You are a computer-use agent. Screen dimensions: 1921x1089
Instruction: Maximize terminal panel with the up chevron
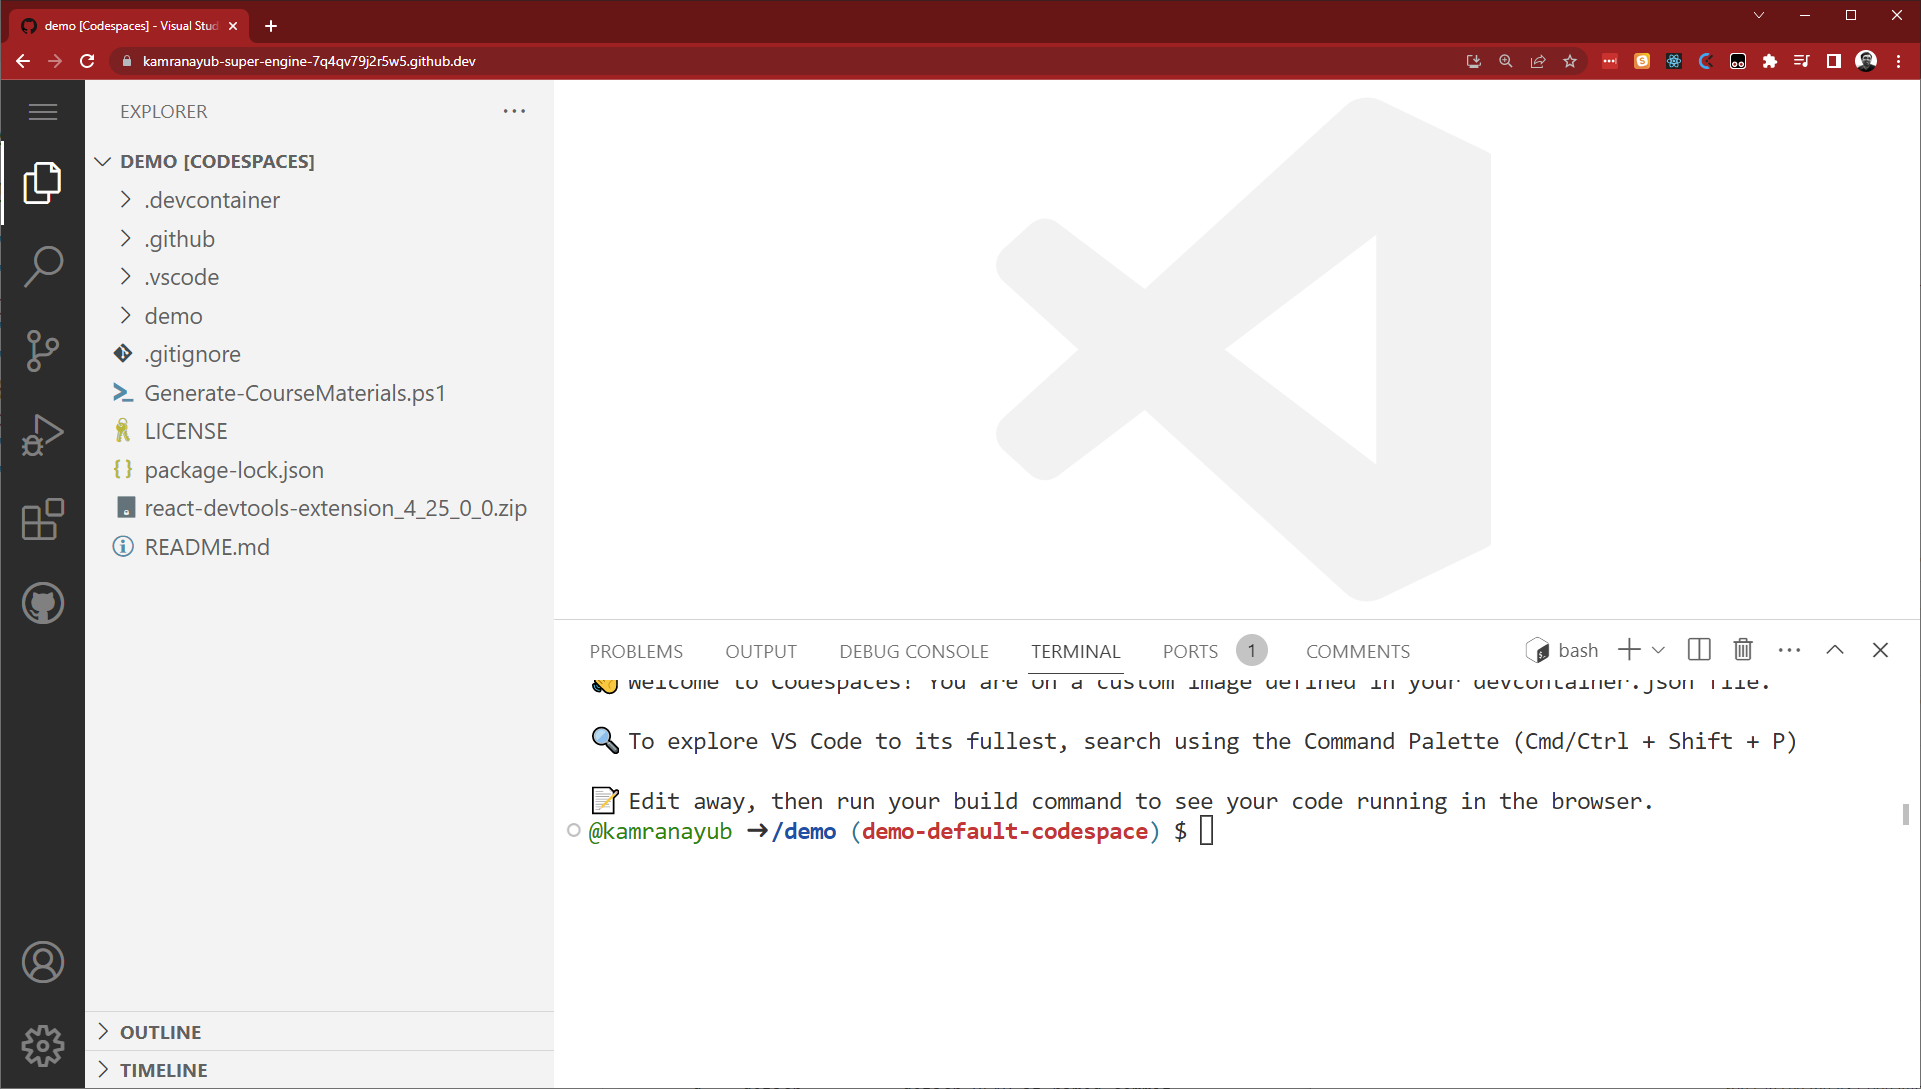click(1834, 650)
